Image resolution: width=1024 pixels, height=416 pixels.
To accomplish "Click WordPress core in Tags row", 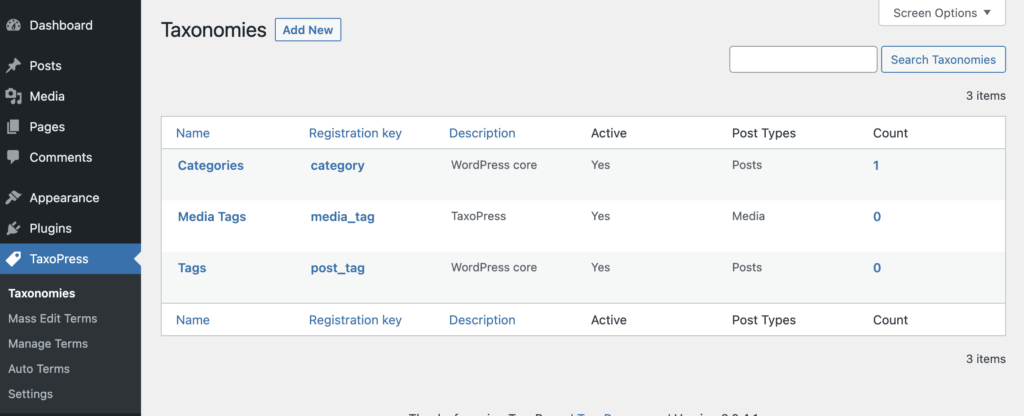I will 494,267.
